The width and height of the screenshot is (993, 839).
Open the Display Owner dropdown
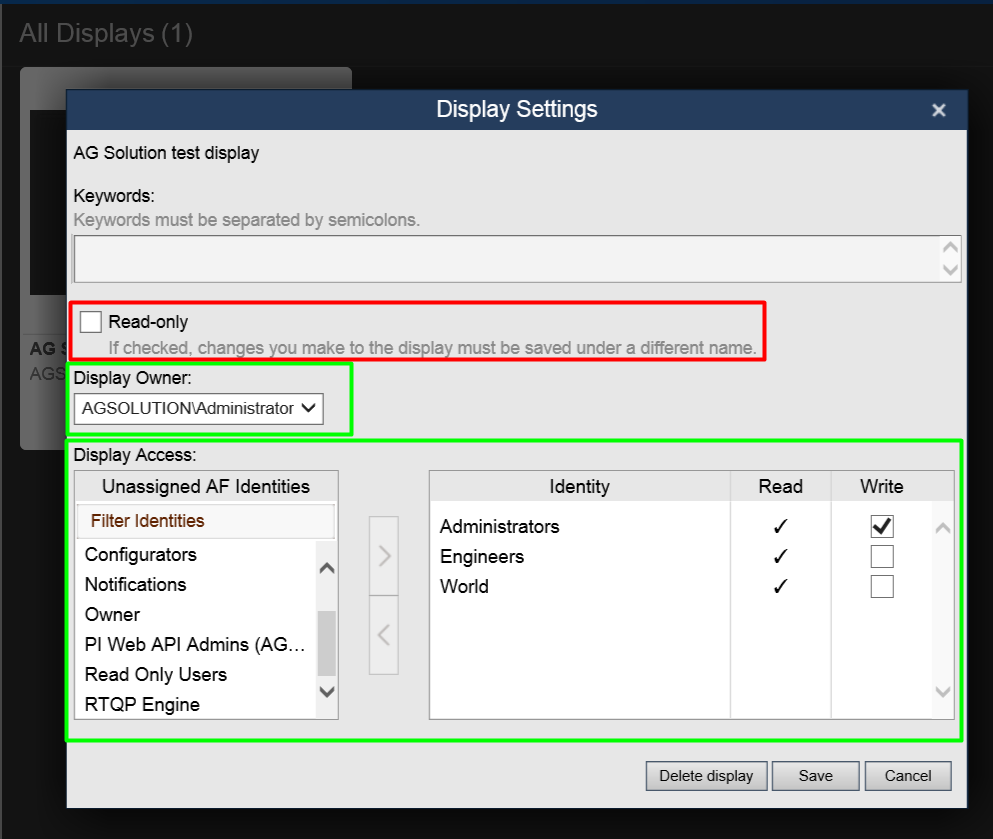[x=198, y=408]
